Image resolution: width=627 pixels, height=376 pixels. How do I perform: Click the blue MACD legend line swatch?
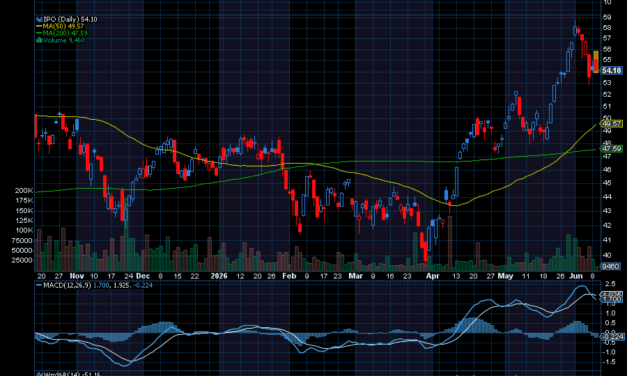[x=39, y=285]
